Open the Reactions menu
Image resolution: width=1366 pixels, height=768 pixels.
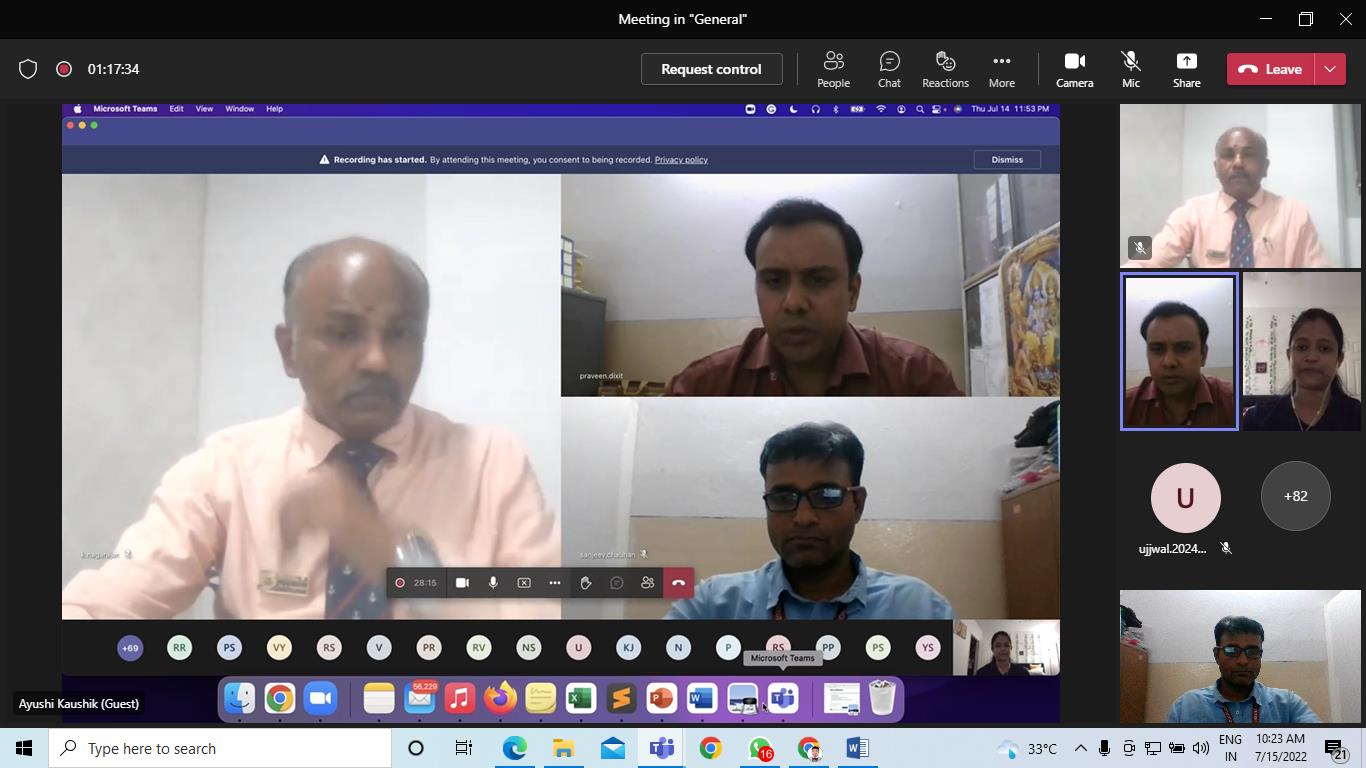(945, 69)
